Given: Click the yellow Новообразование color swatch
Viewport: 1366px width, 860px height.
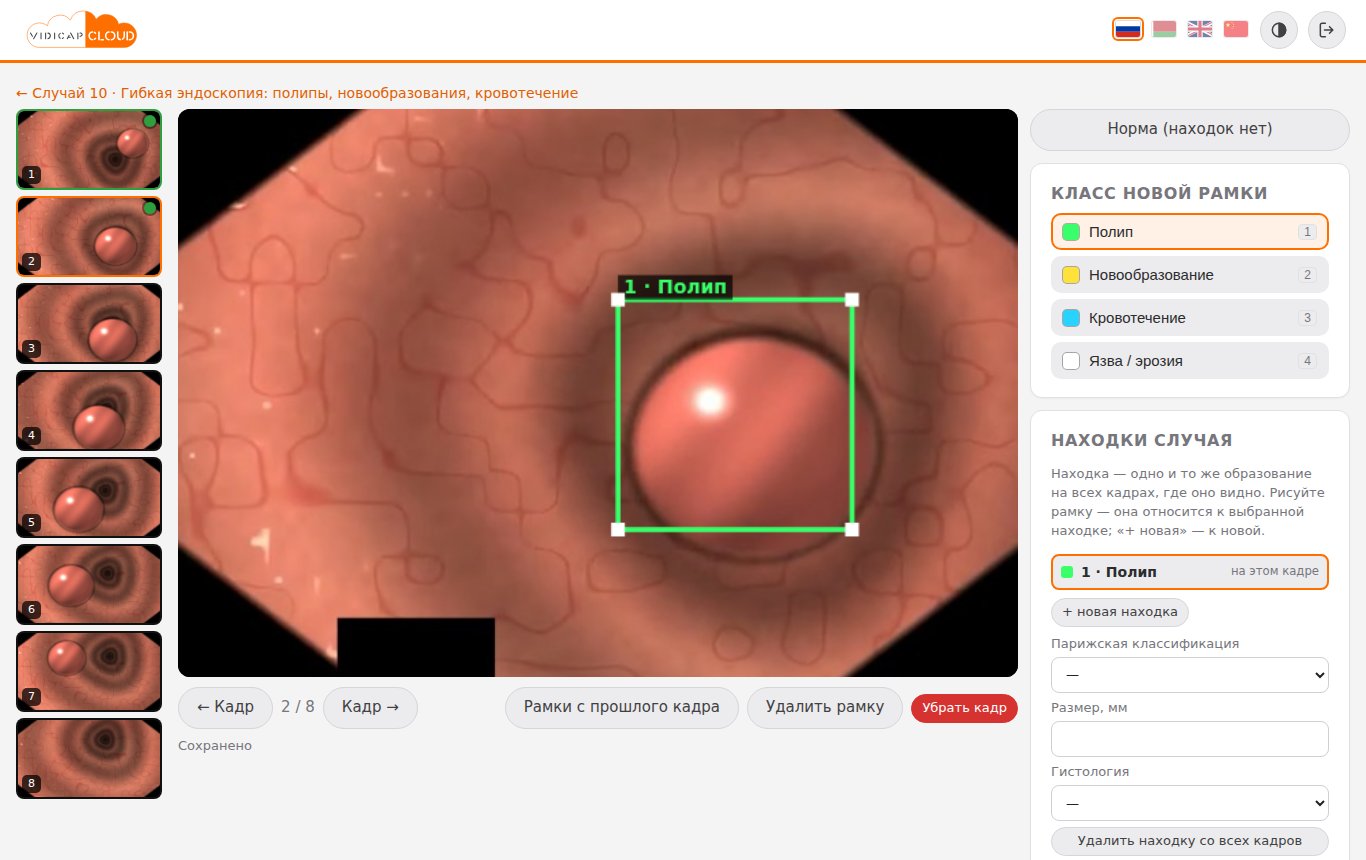Looking at the screenshot, I should pyautogui.click(x=1071, y=275).
